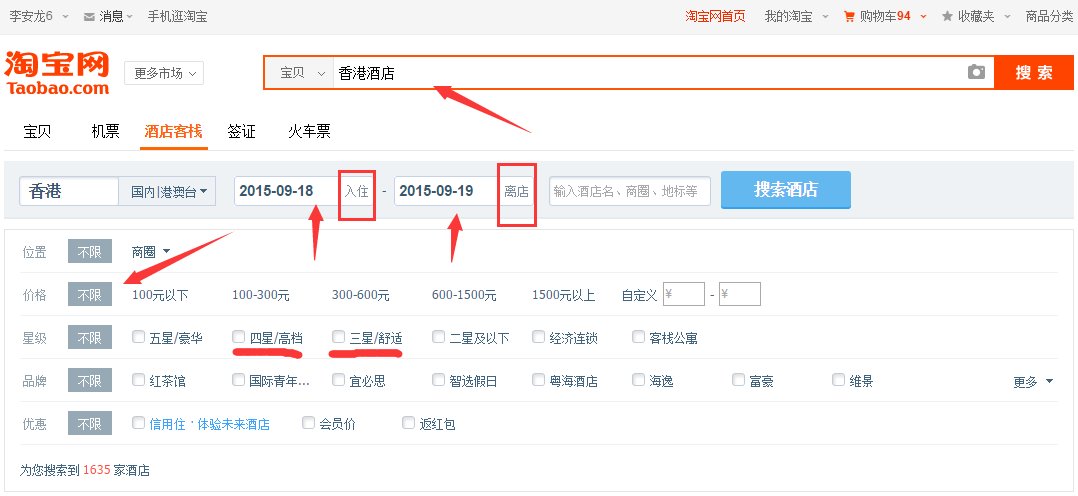The width and height of the screenshot is (1078, 496).
Task: Select 优惠 不限 option
Action: [89, 423]
